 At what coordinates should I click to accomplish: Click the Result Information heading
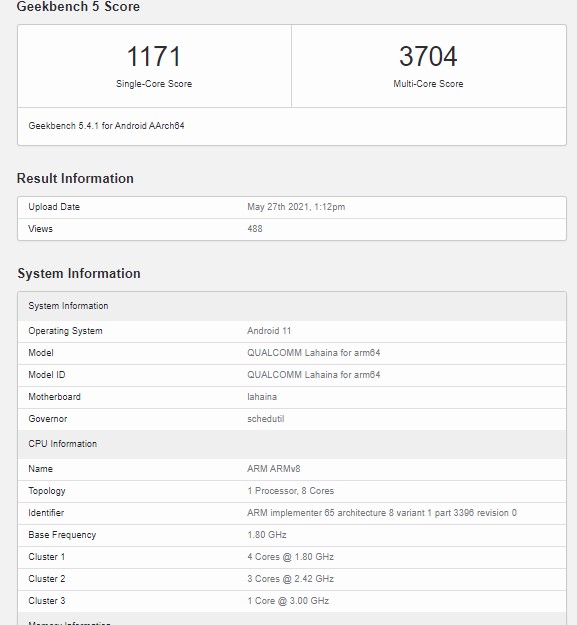75,178
